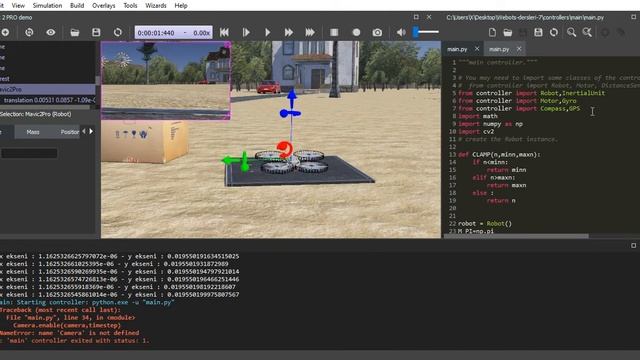Screen dimensions: 640x360
Task: Switch to the second main.py tab
Action: (x=499, y=49)
